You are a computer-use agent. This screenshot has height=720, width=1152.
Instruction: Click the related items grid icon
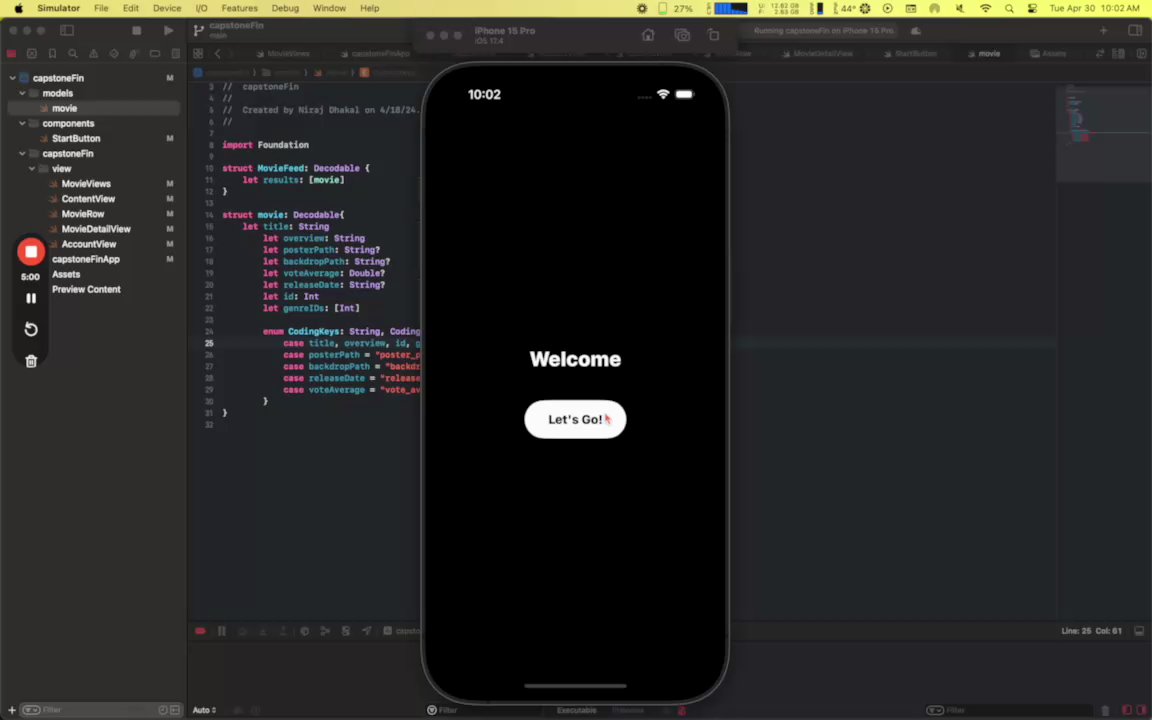[x=198, y=54]
